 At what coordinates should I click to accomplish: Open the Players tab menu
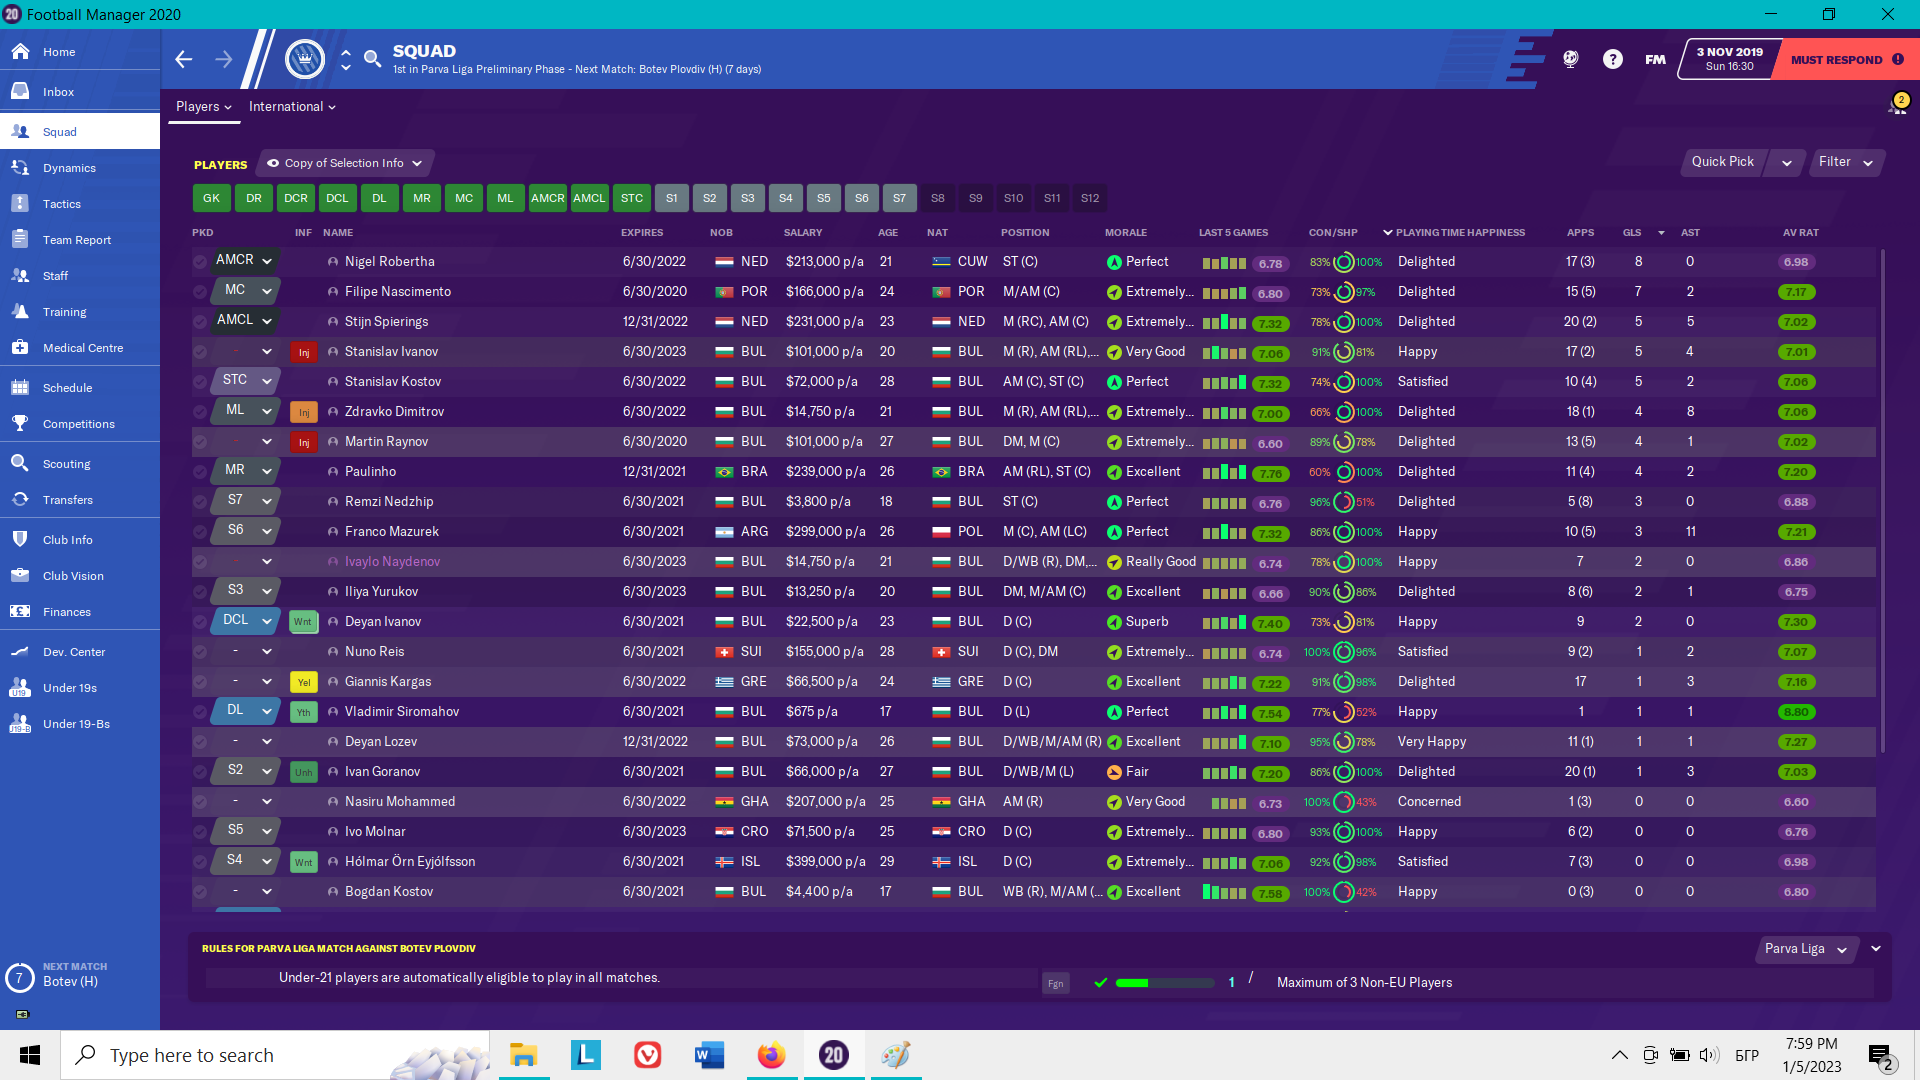[x=203, y=107]
